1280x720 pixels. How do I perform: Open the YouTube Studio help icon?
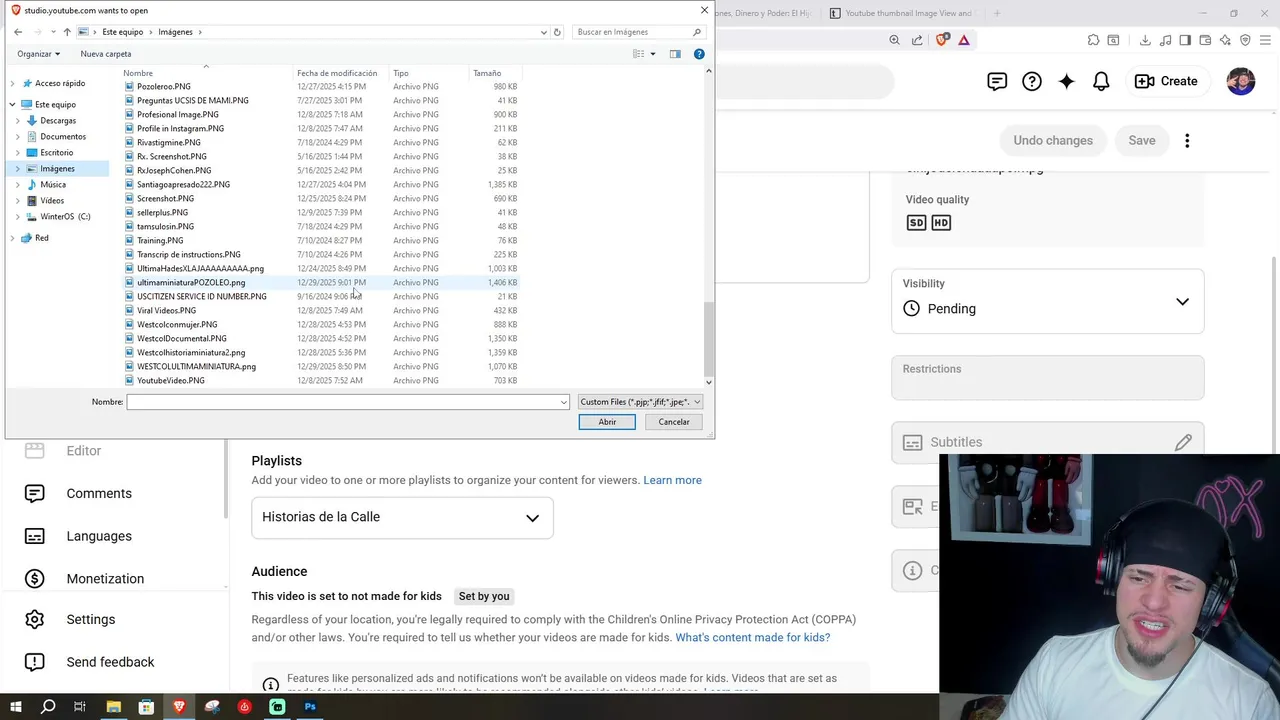[1032, 82]
